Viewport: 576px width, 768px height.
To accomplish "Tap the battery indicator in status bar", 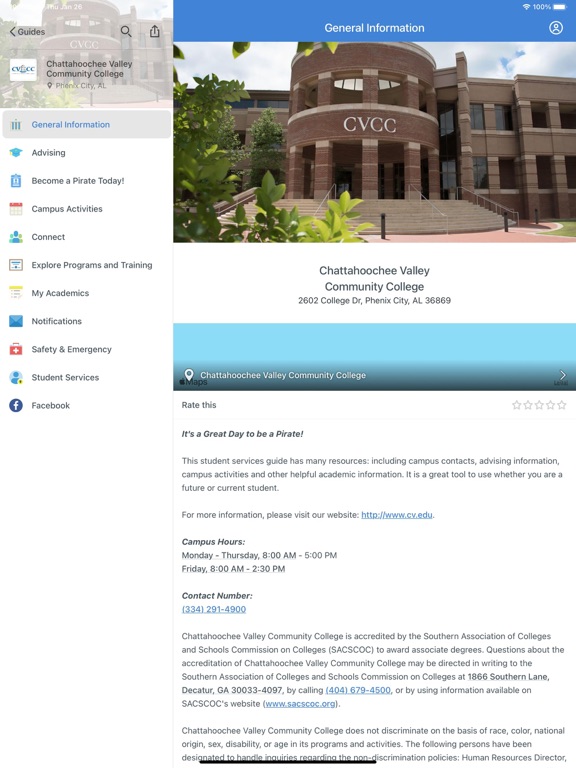I will click(x=559, y=7).
